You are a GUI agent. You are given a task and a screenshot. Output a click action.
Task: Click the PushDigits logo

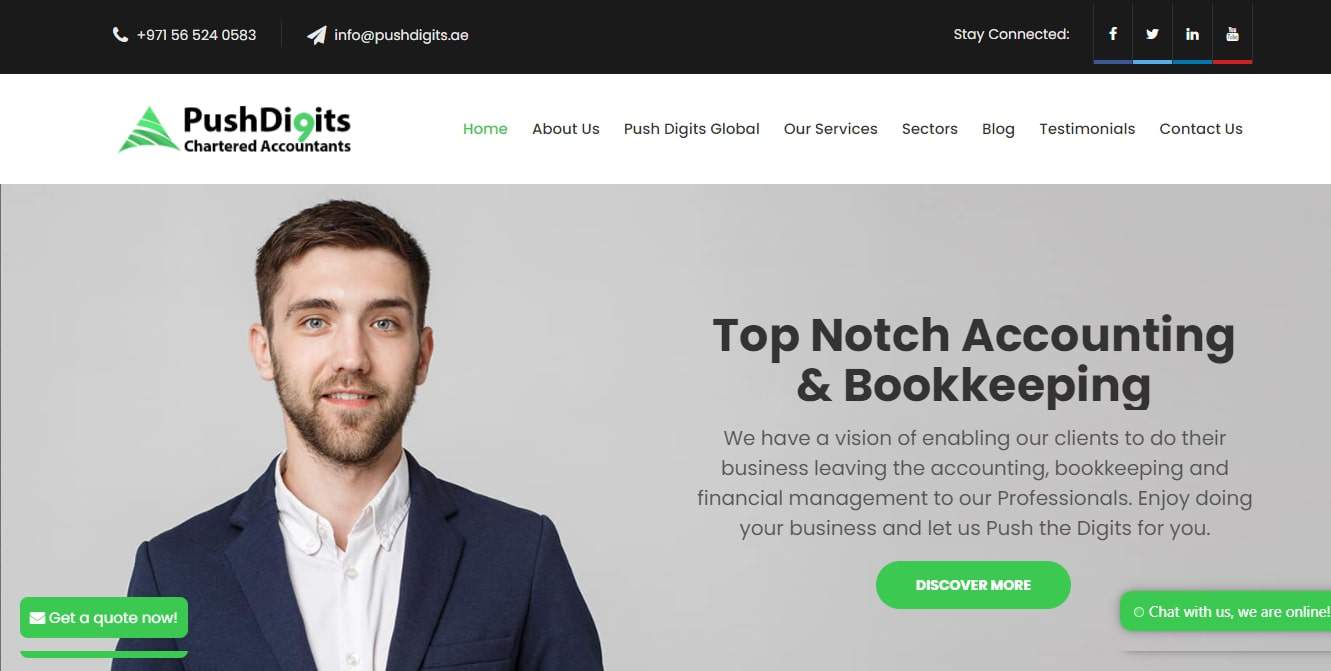[234, 129]
